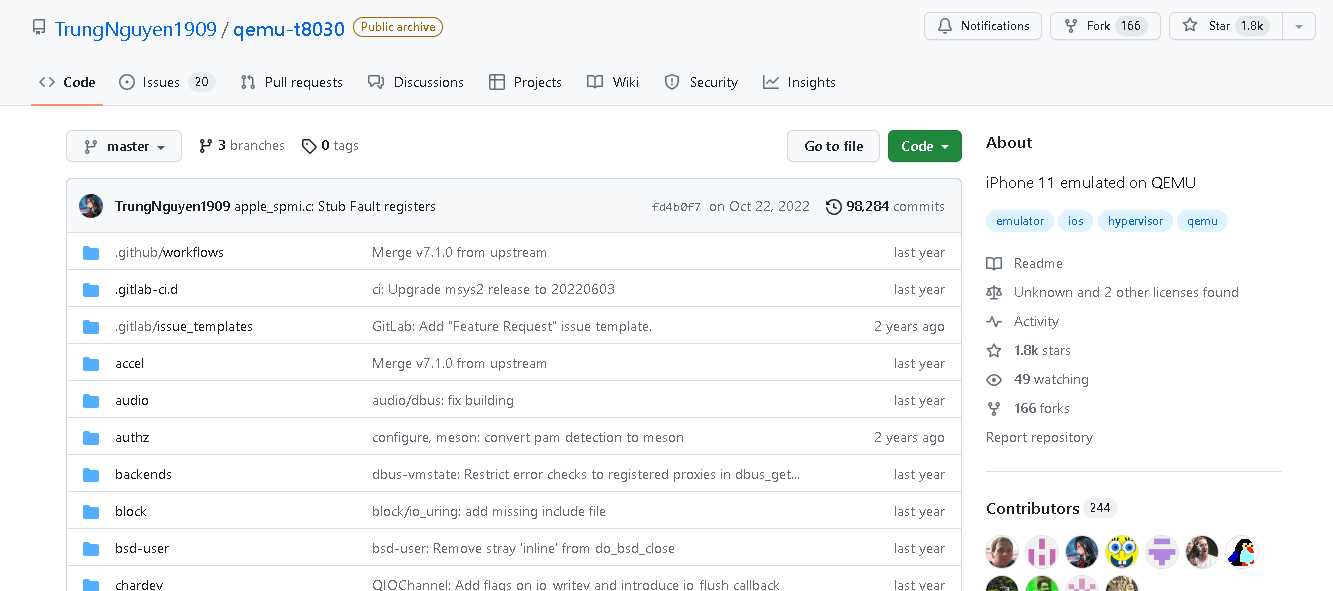Click the commits history clock icon
This screenshot has height=591, width=1333.
click(833, 207)
